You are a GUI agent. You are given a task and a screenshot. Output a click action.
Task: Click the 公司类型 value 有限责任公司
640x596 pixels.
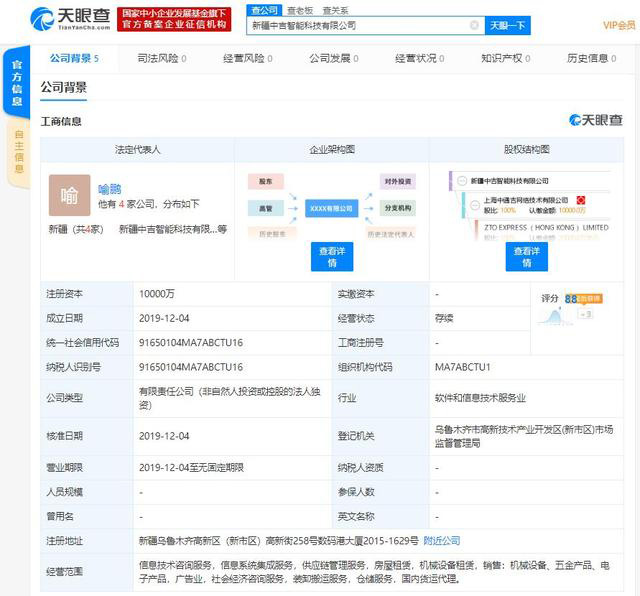(x=230, y=398)
